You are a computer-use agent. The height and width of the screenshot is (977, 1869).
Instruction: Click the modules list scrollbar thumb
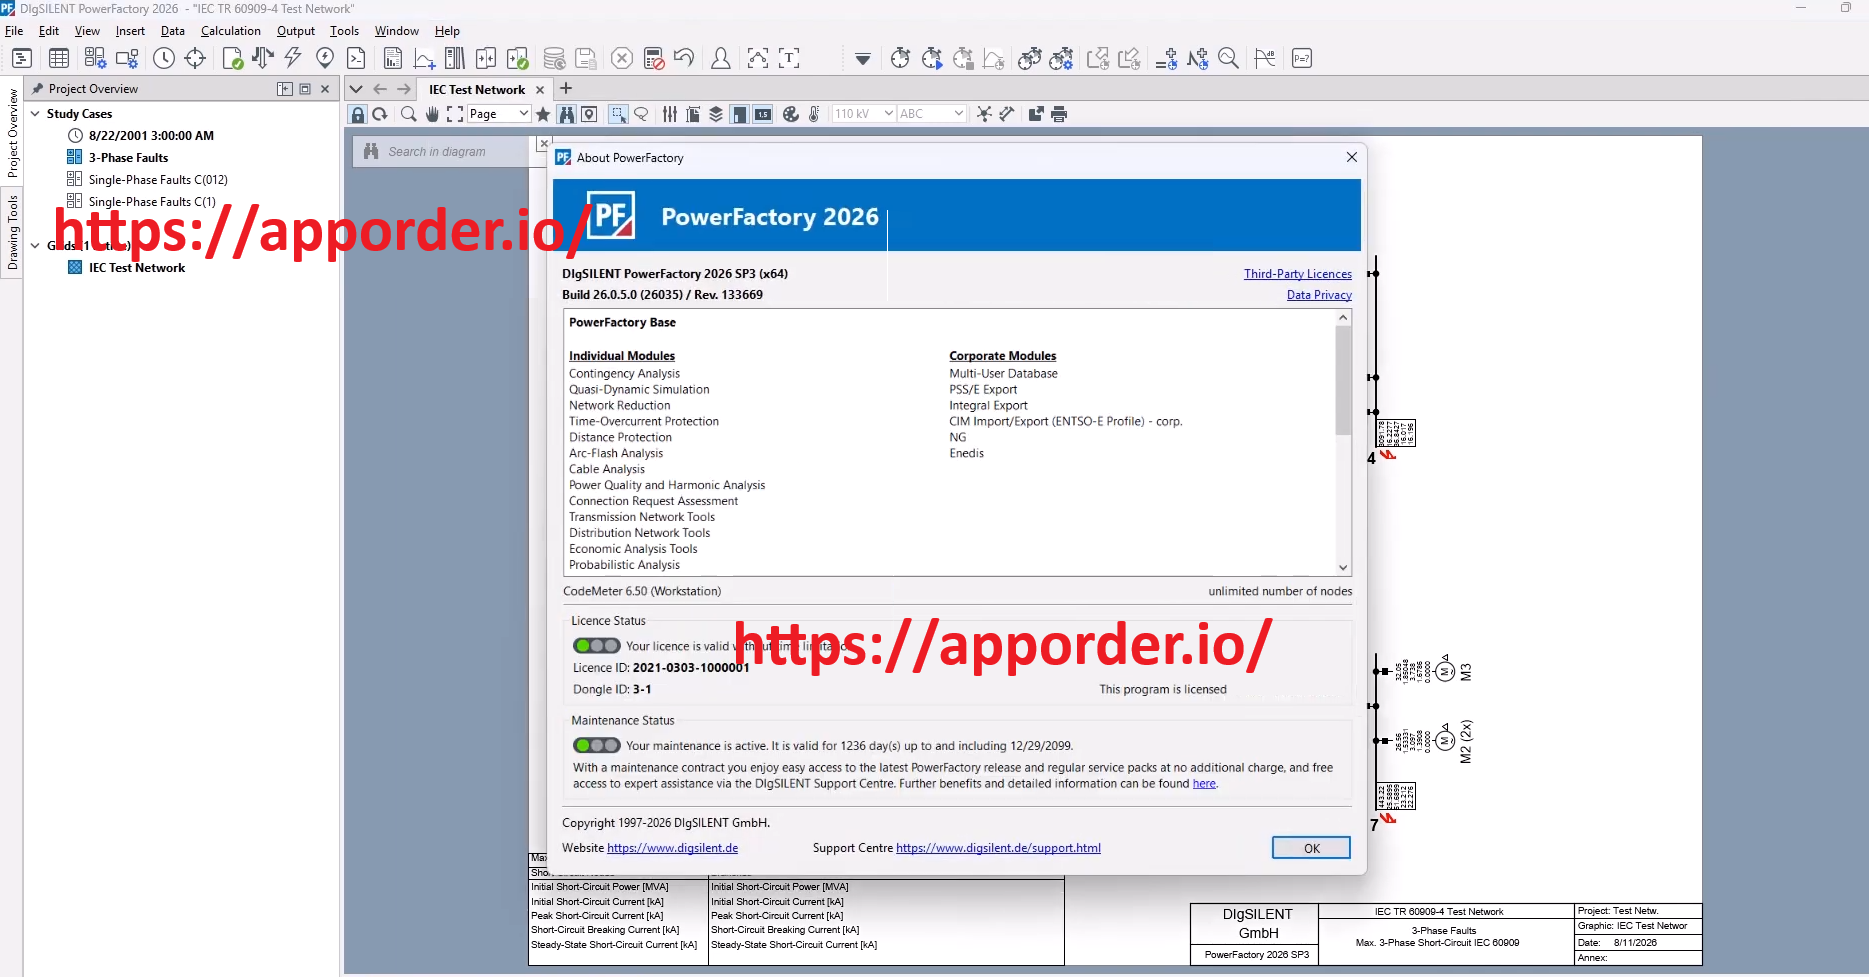click(1343, 380)
